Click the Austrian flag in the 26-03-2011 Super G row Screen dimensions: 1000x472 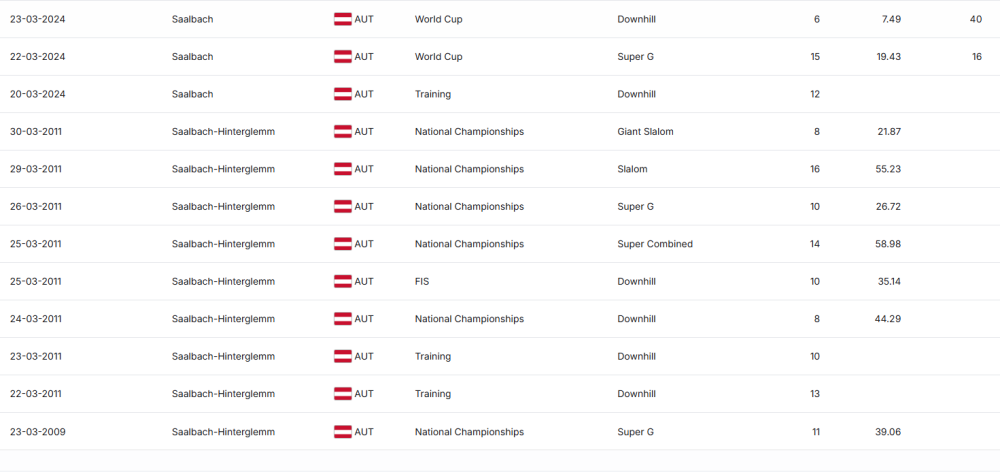pyautogui.click(x=342, y=207)
